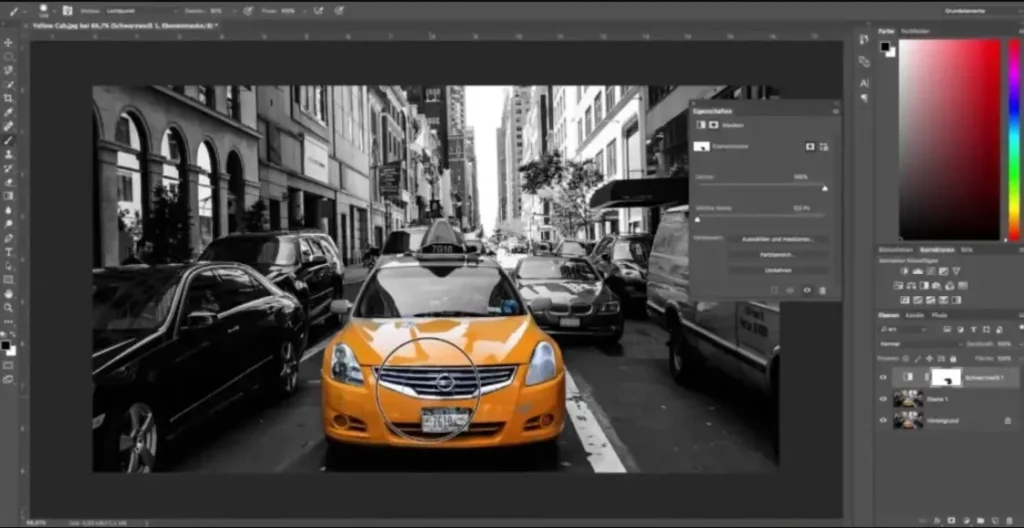Add a Levels adjustment icon

(x=918, y=271)
